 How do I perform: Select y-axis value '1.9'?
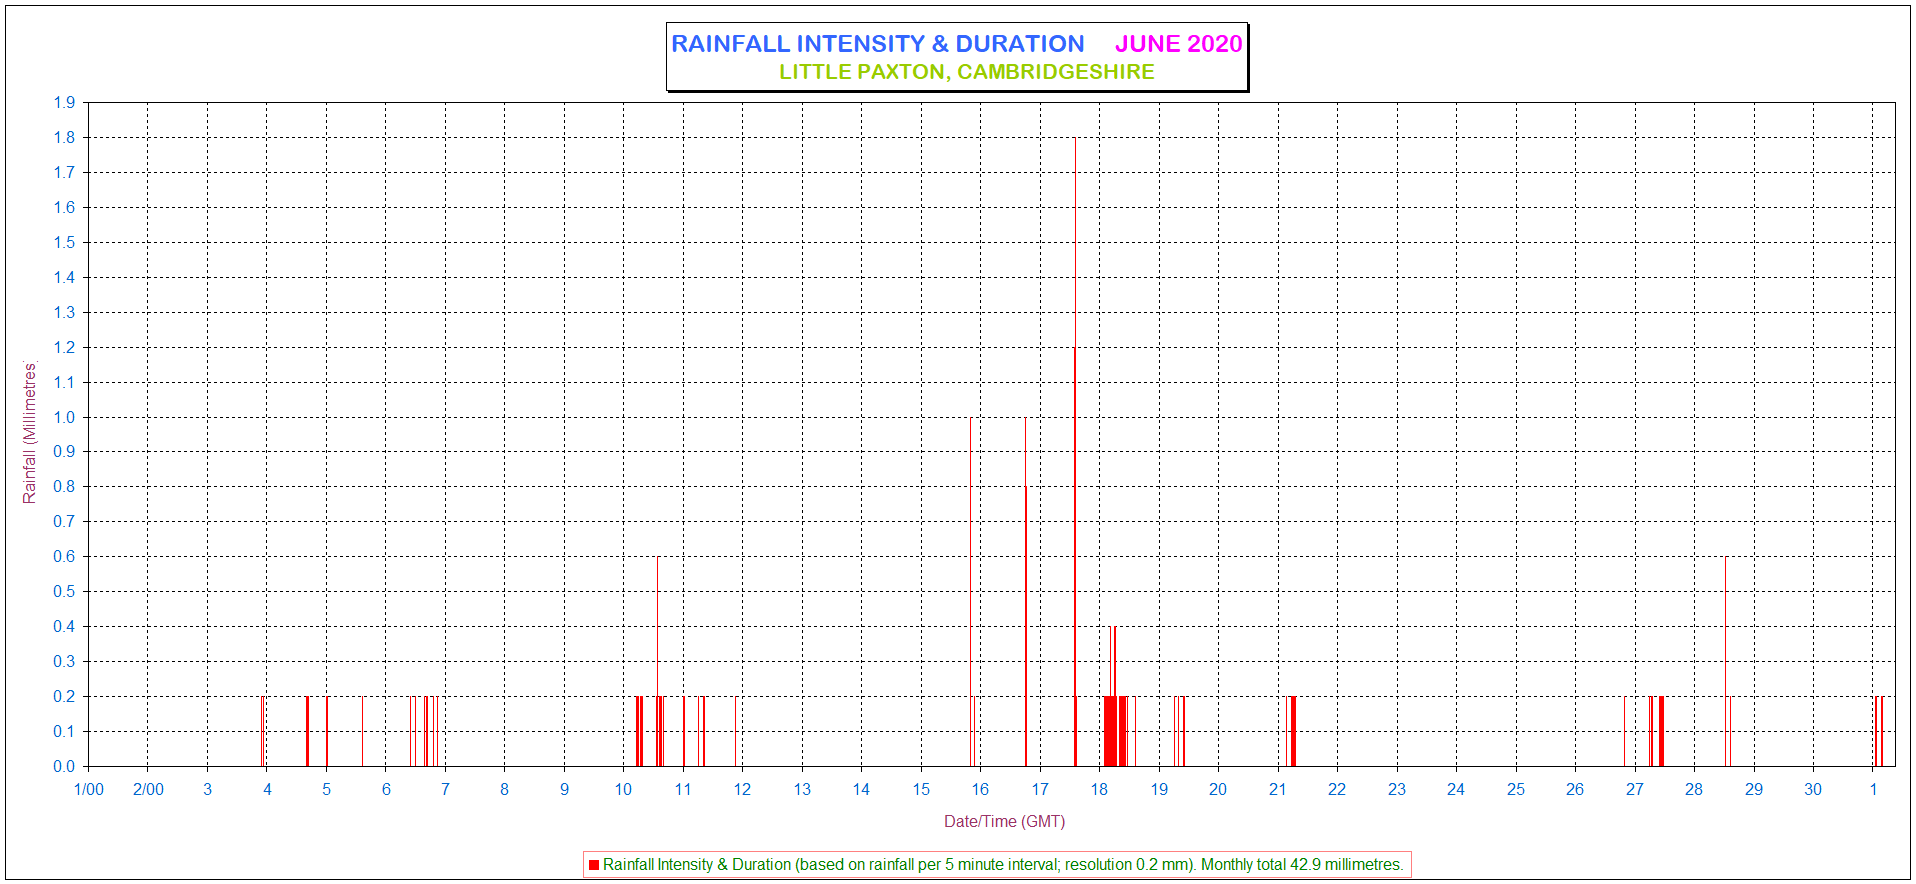[x=64, y=103]
